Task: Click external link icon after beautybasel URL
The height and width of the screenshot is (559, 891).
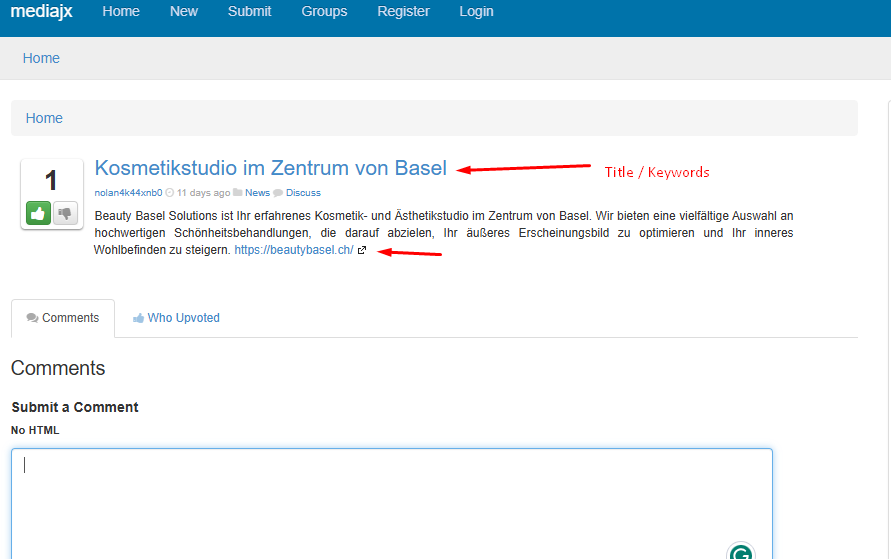Action: 362,251
